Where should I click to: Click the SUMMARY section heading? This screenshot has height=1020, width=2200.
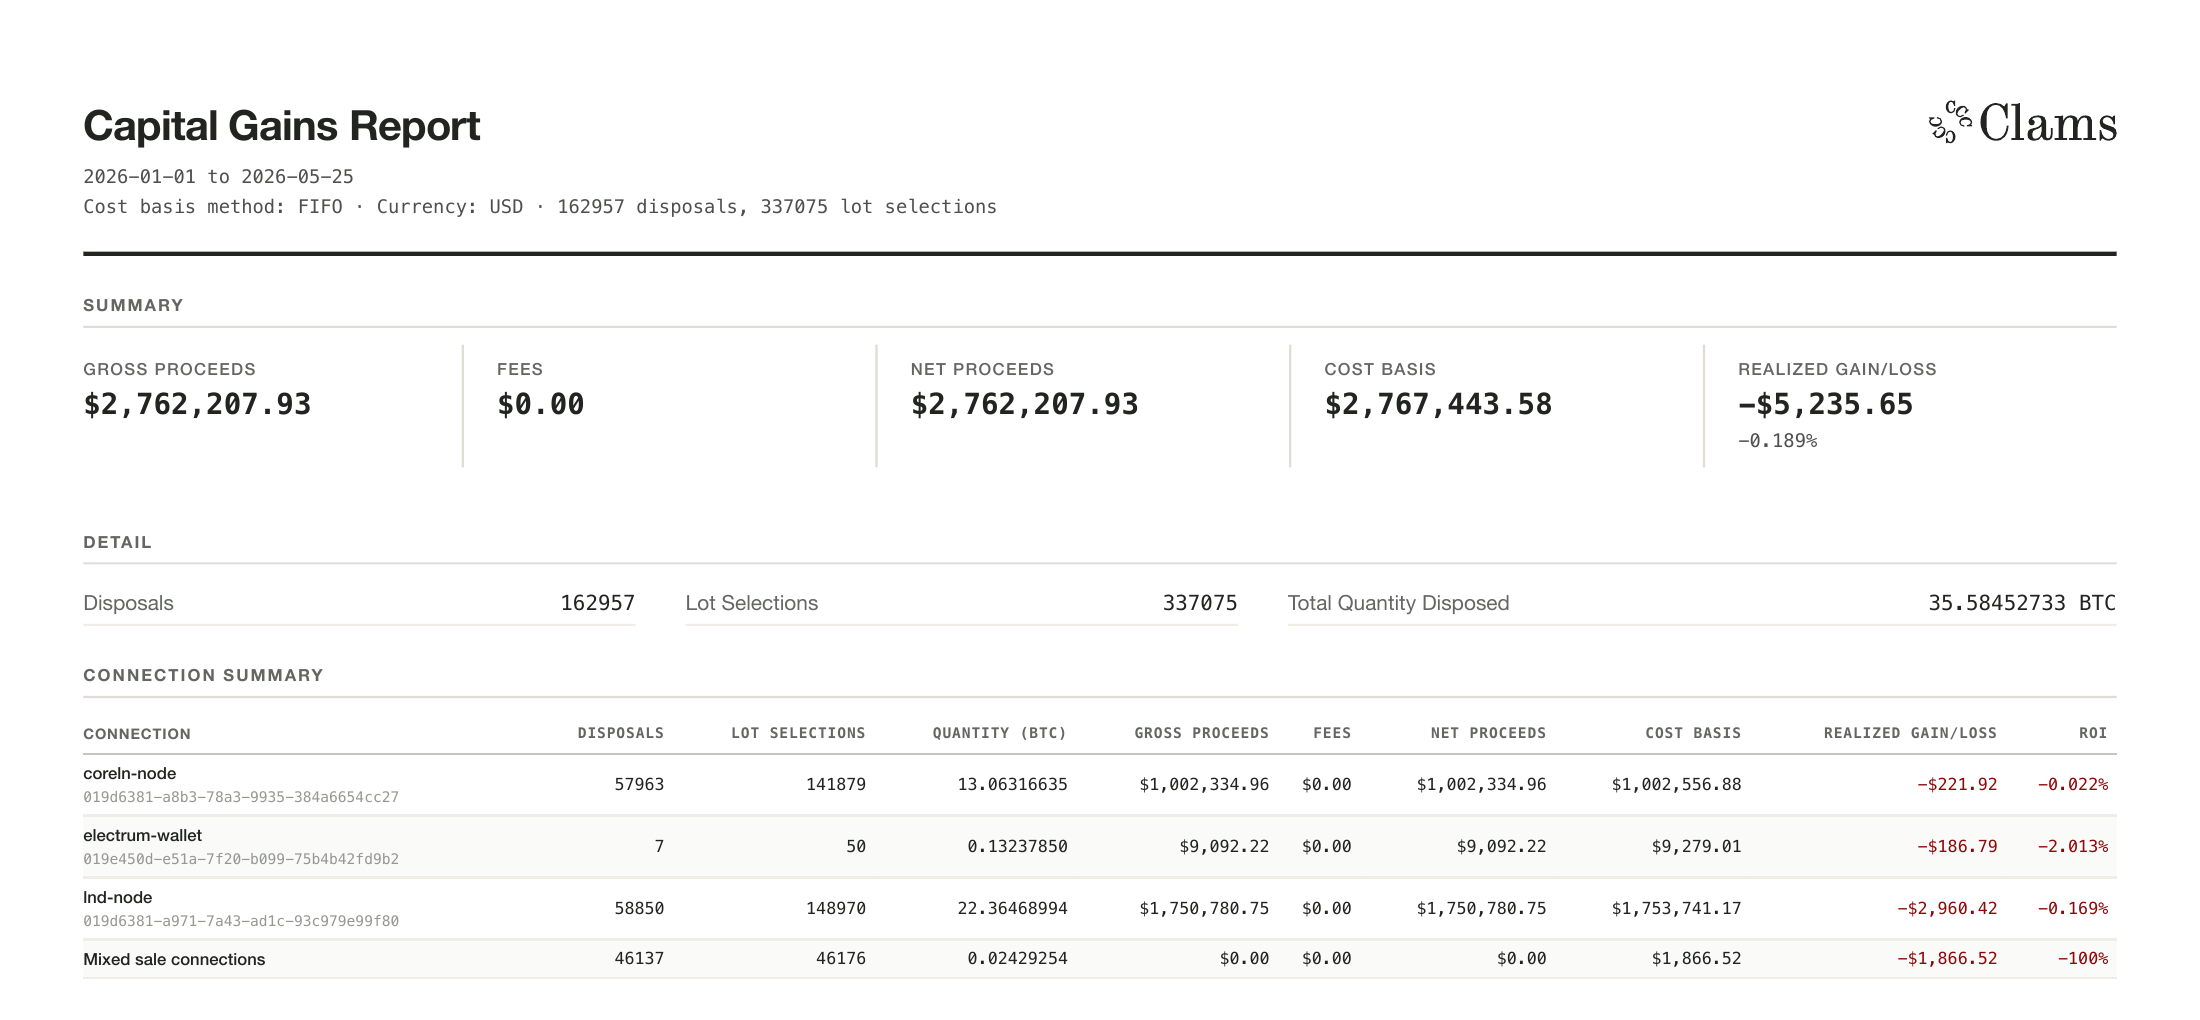(x=133, y=305)
